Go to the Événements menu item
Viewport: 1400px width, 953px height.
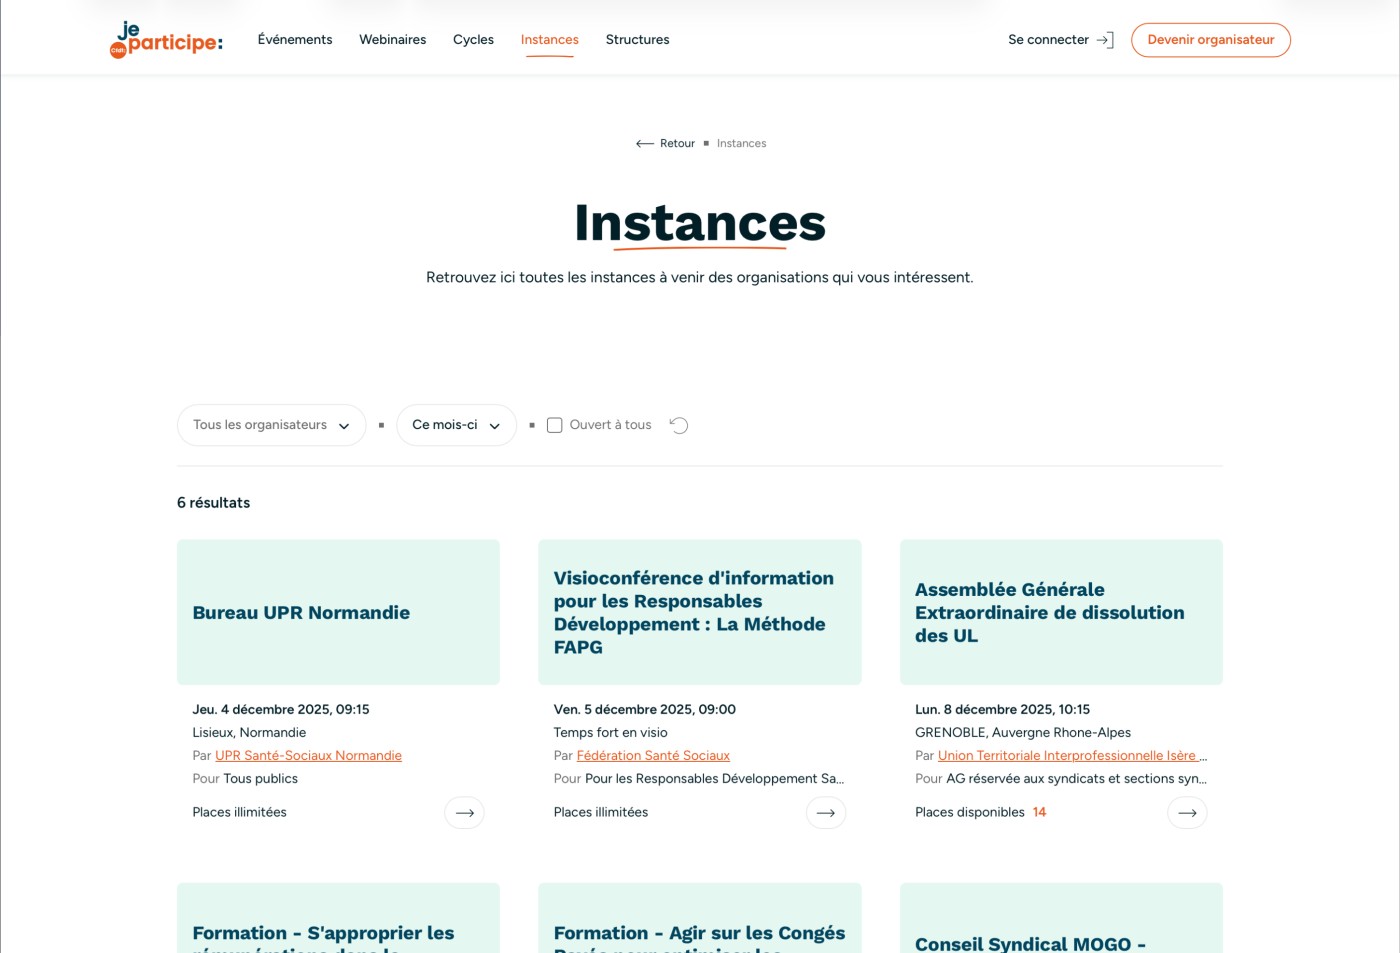coord(295,40)
